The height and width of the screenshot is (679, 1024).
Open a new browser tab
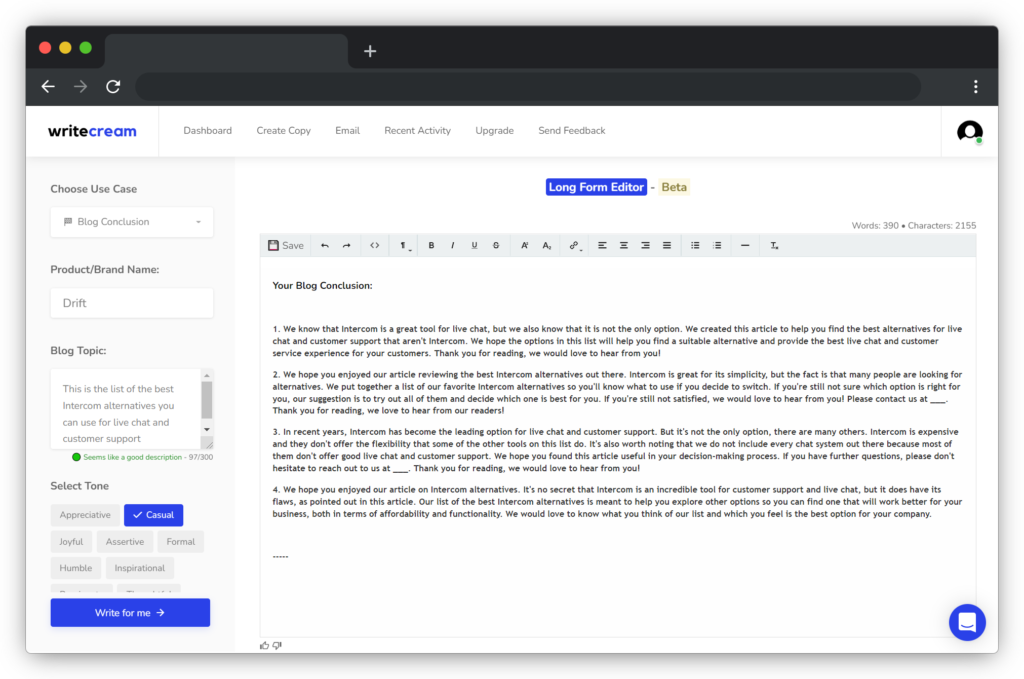tap(370, 51)
